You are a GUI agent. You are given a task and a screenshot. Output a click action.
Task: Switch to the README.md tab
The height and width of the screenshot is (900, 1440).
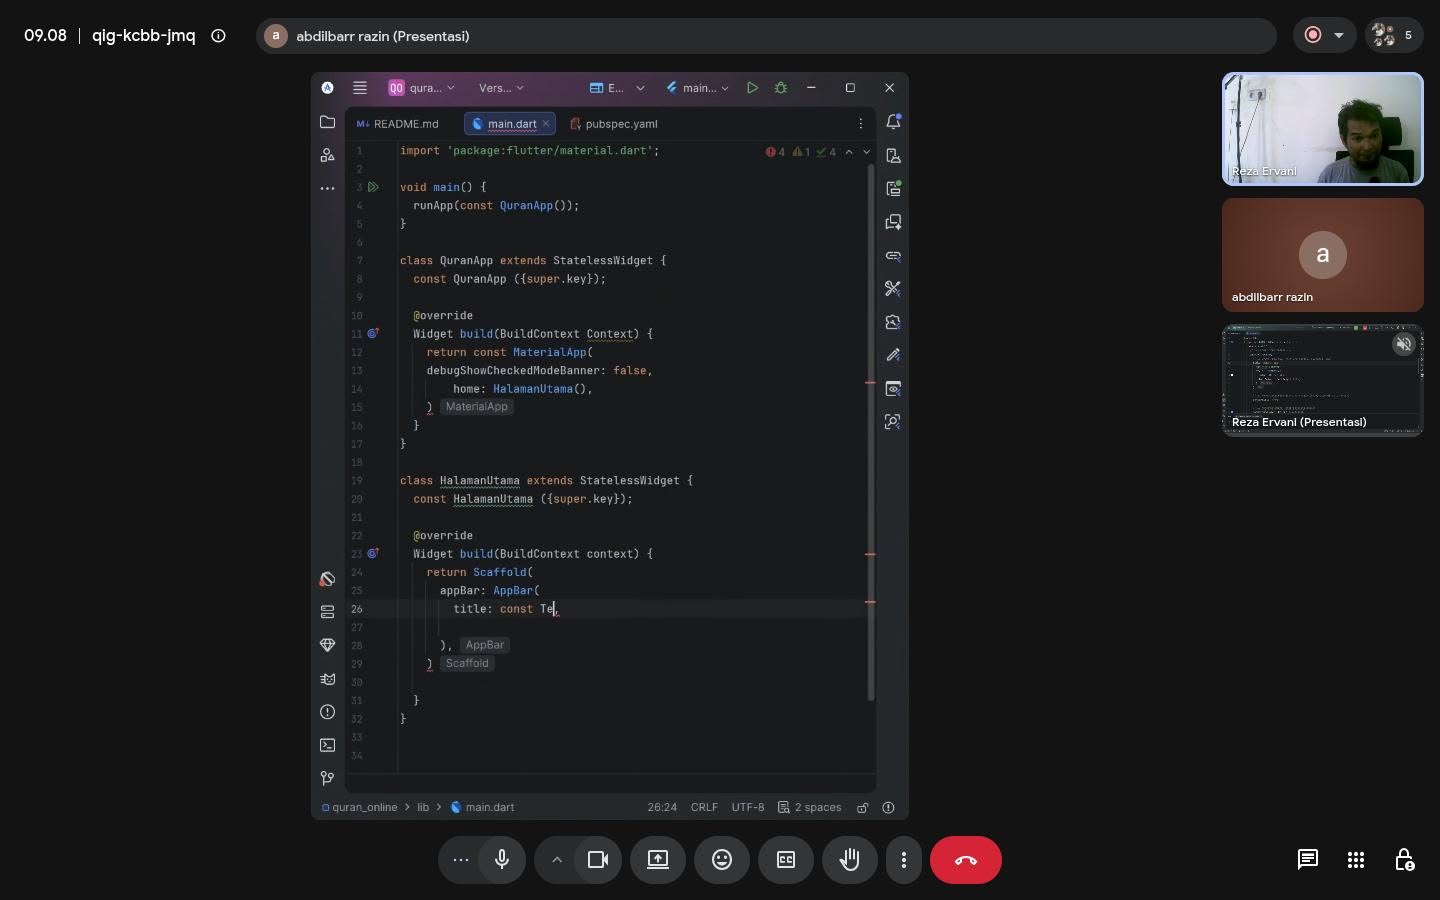[398, 124]
